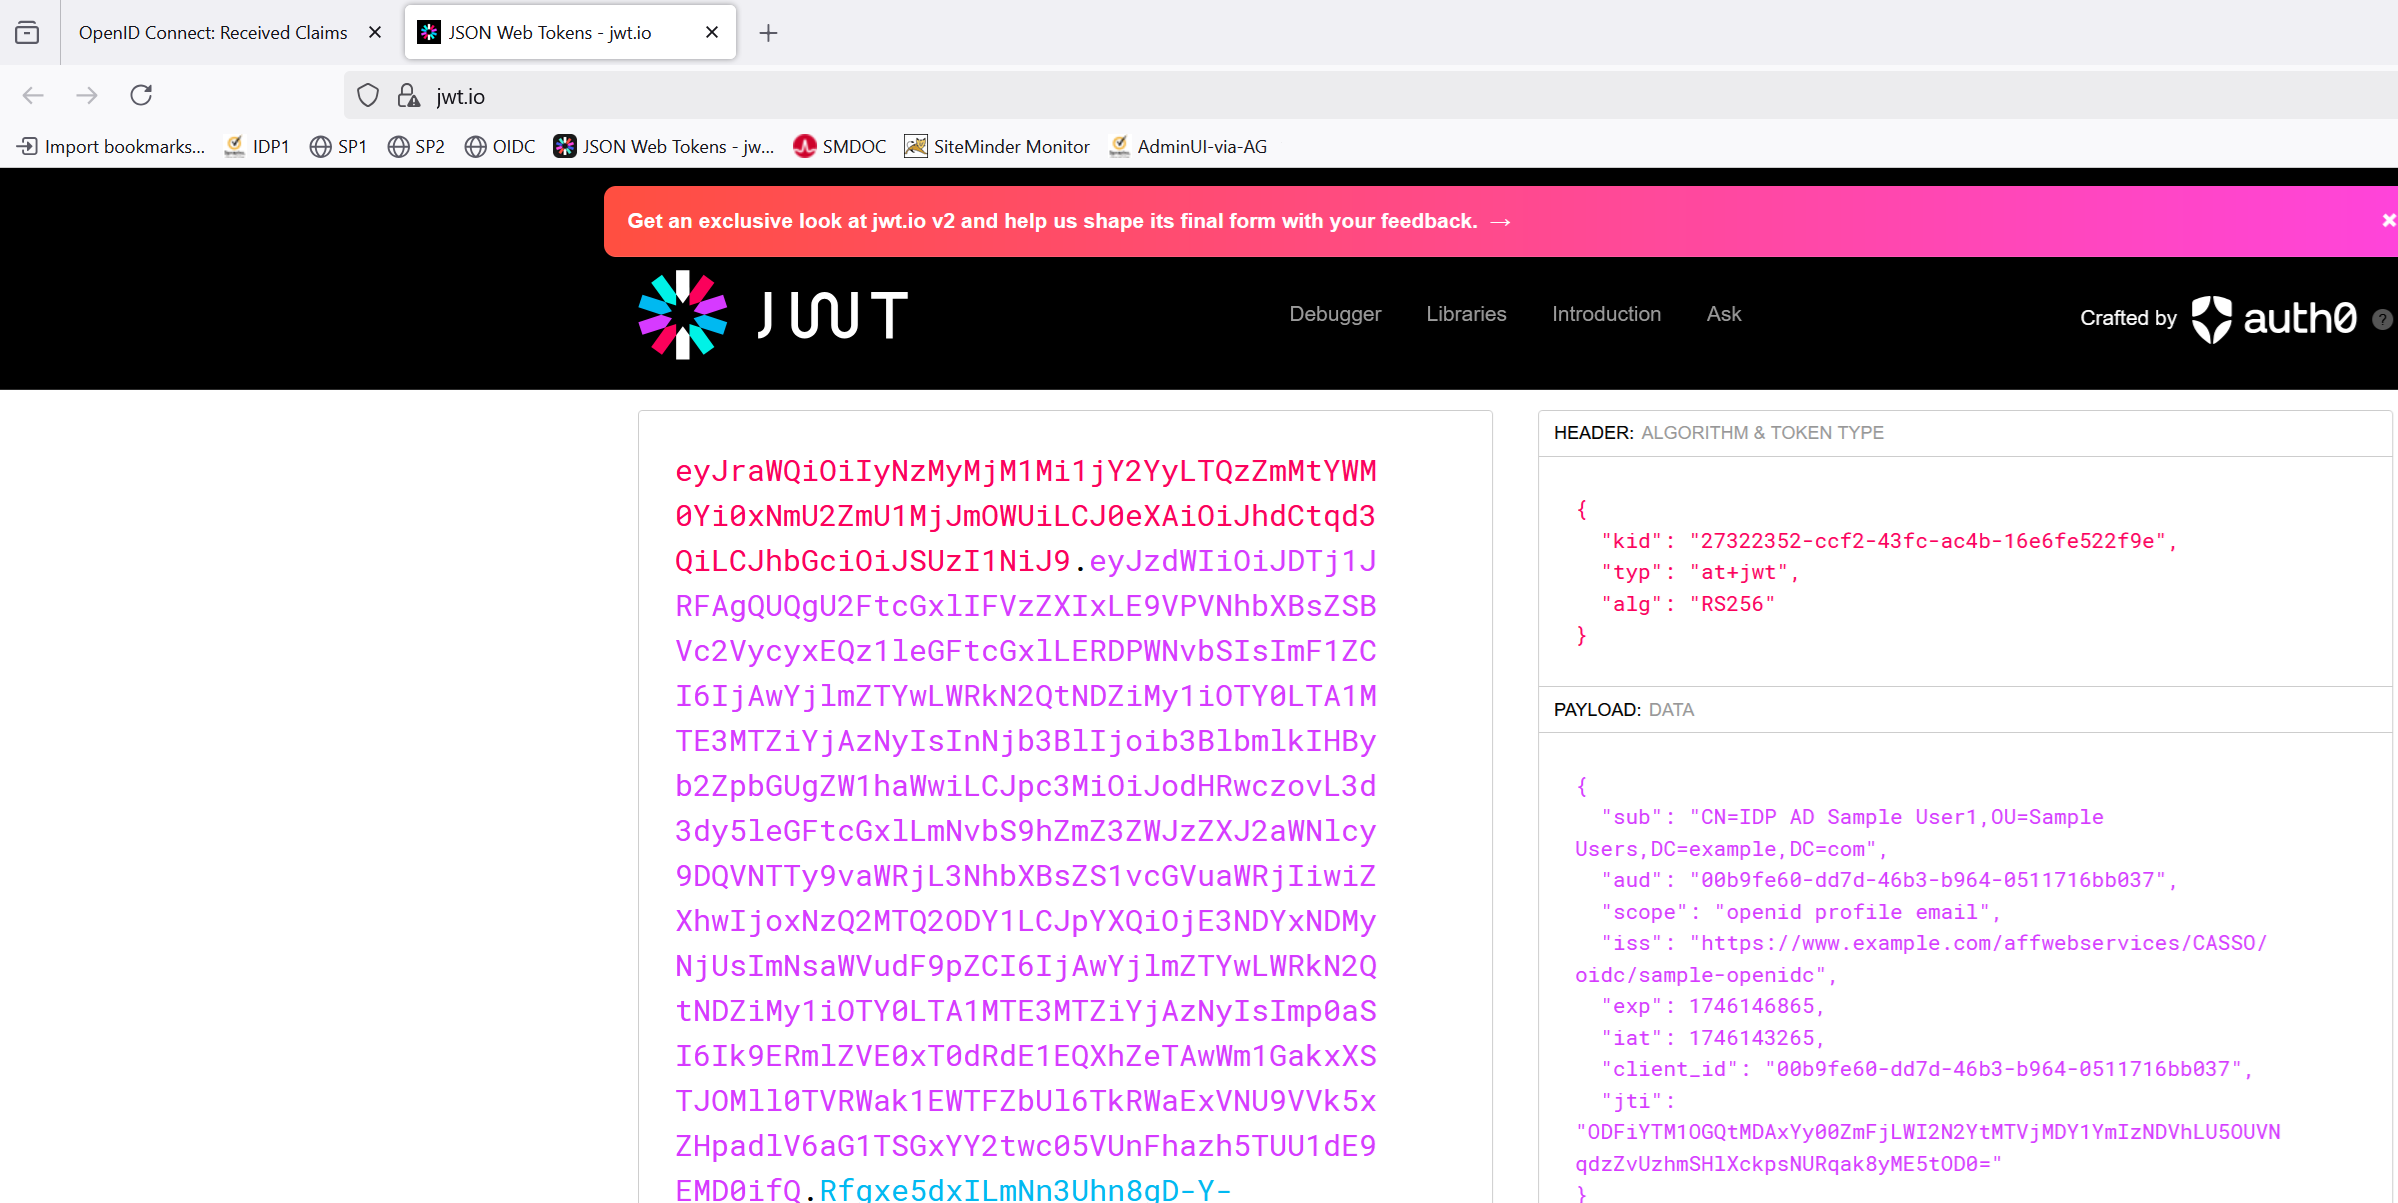The height and width of the screenshot is (1203, 2398).
Task: Click the browser reload icon
Action: point(141,95)
